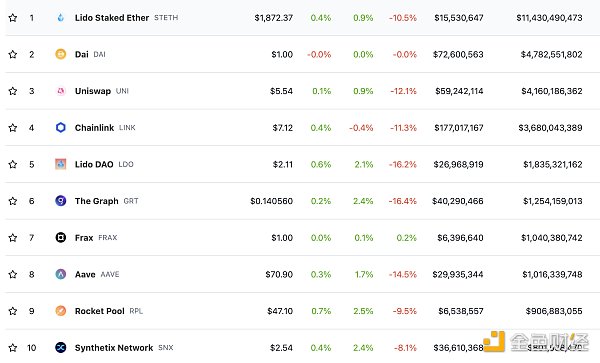Open the Uniswap coin page link
The height and width of the screenshot is (363, 600).
pyautogui.click(x=102, y=91)
